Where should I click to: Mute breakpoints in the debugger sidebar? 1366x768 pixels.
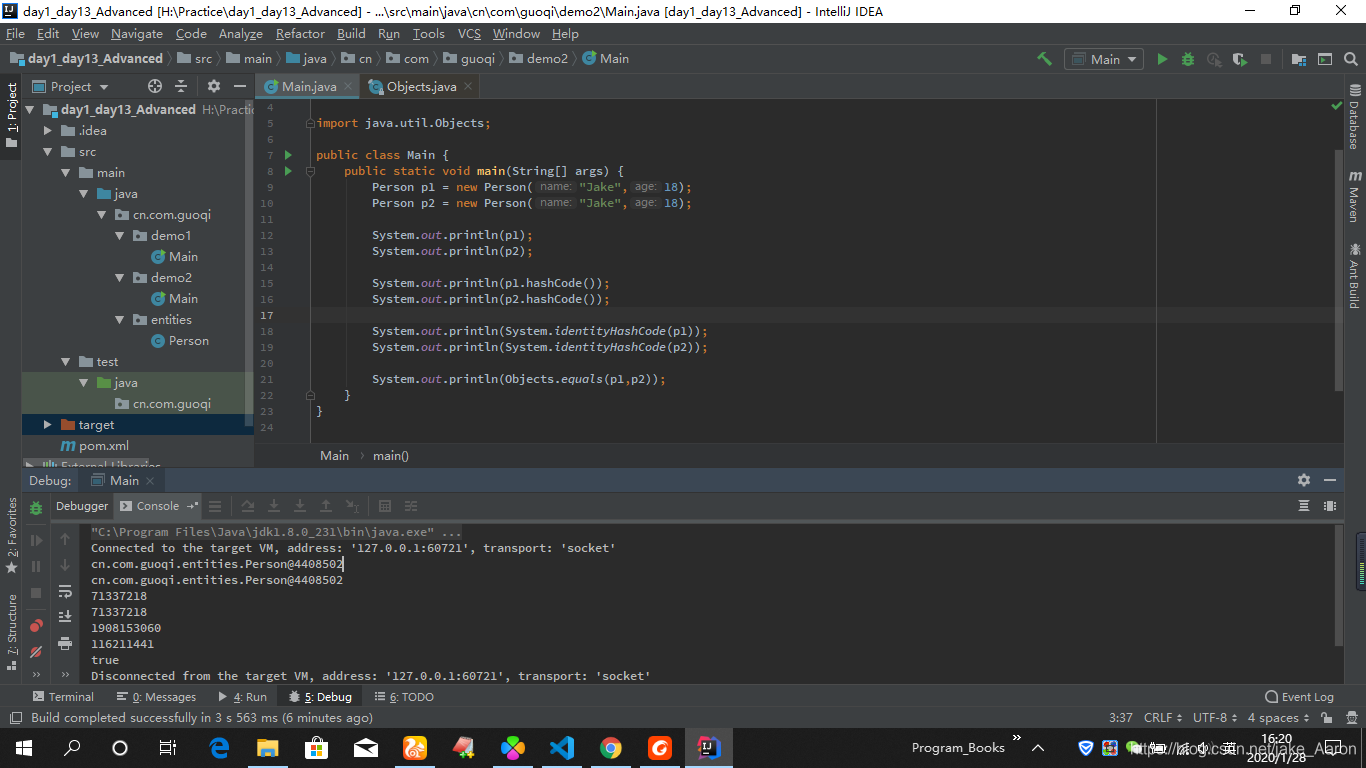point(35,651)
